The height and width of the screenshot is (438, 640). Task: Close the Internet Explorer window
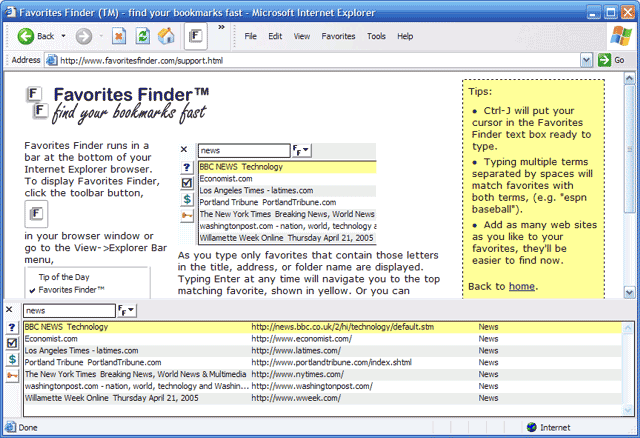tap(628, 12)
